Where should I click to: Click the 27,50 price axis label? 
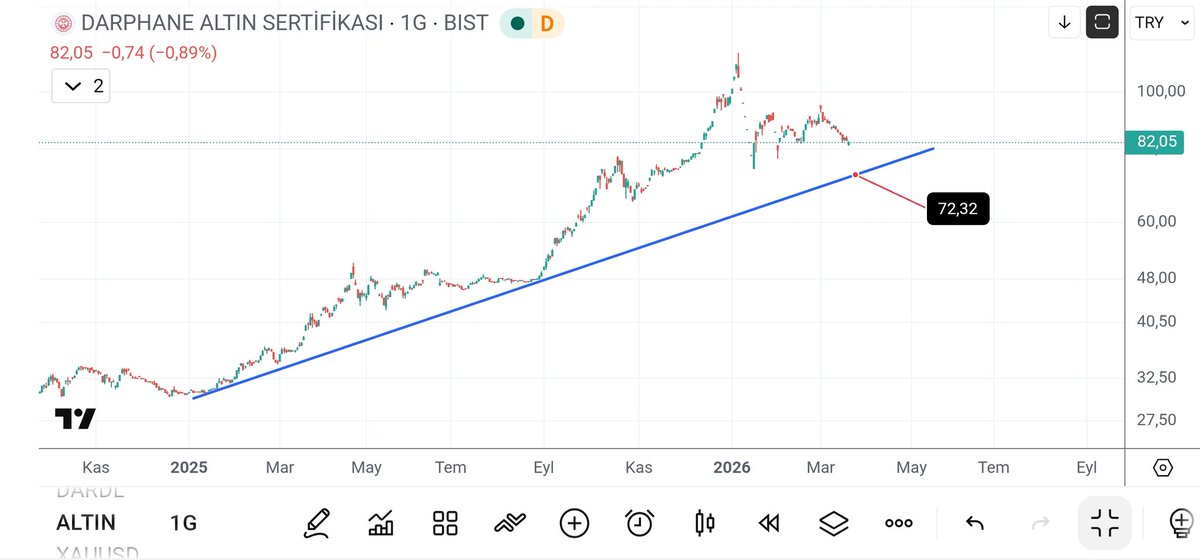point(1157,418)
